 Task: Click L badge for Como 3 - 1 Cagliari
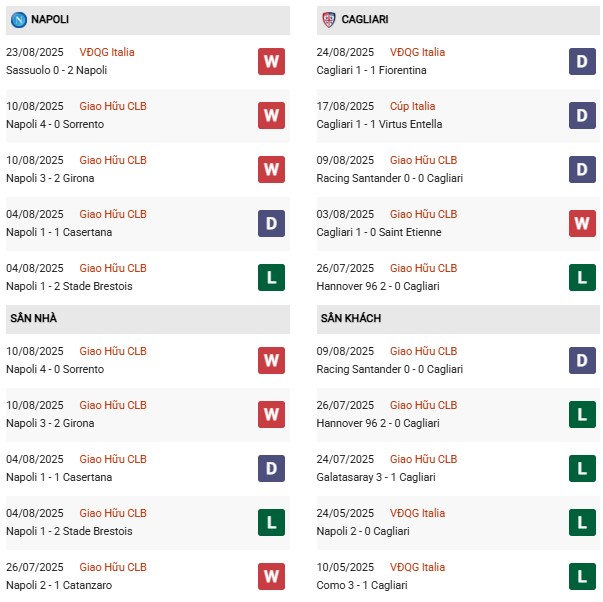(x=582, y=576)
